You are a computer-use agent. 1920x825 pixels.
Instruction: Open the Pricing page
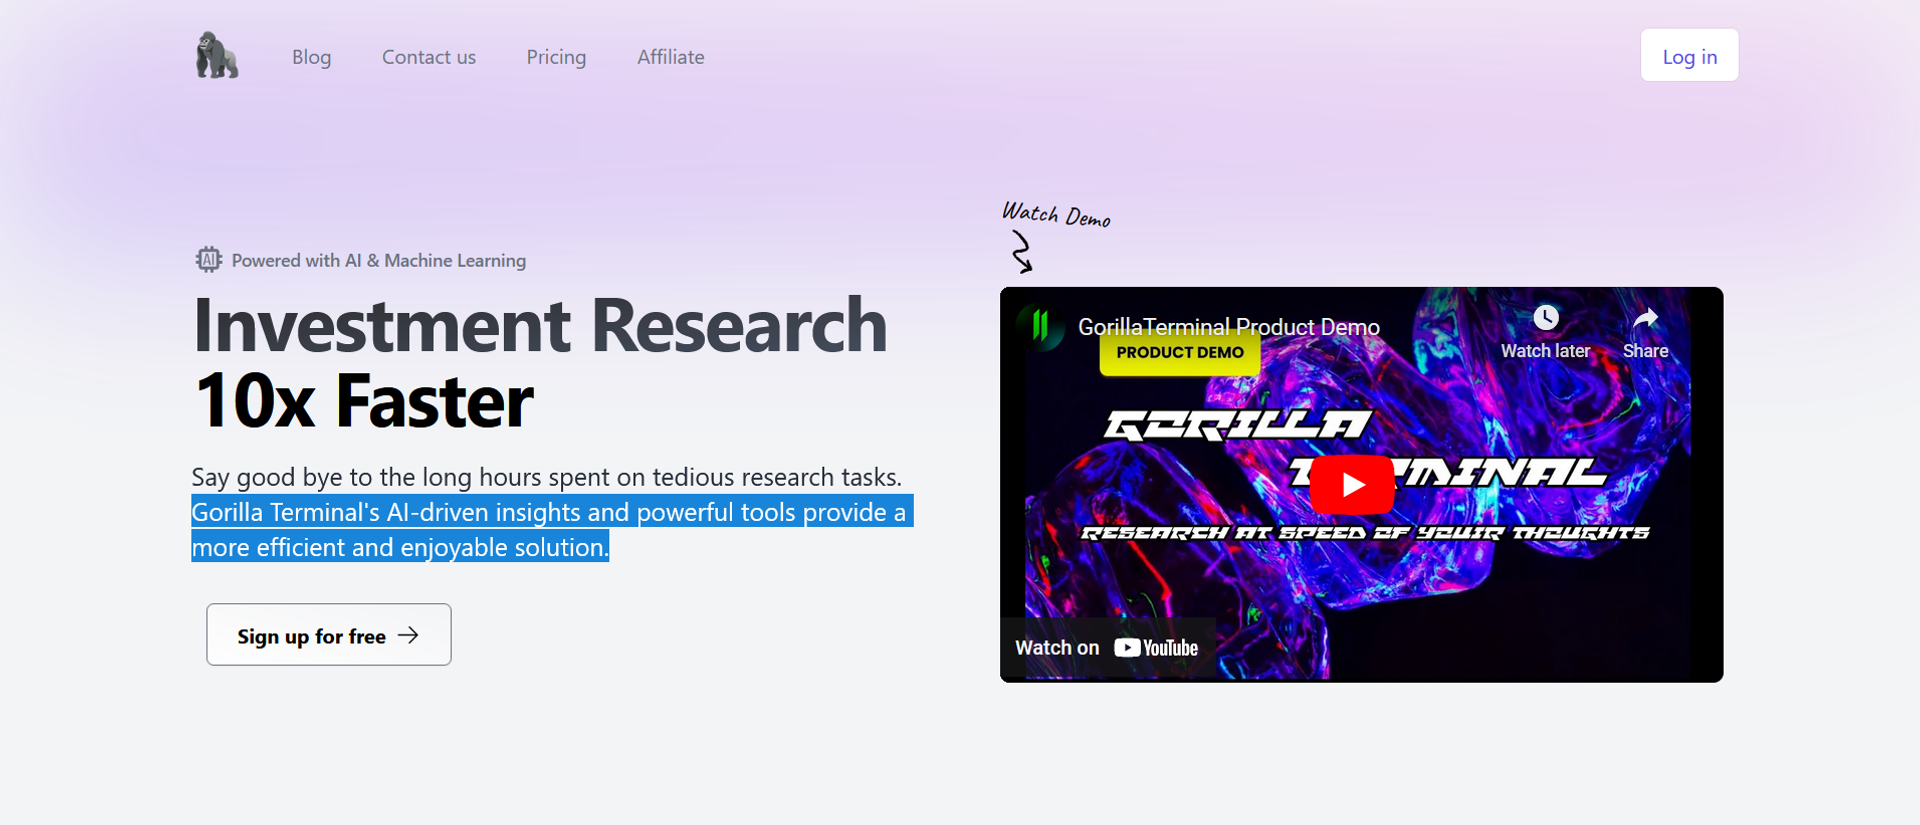coord(556,57)
